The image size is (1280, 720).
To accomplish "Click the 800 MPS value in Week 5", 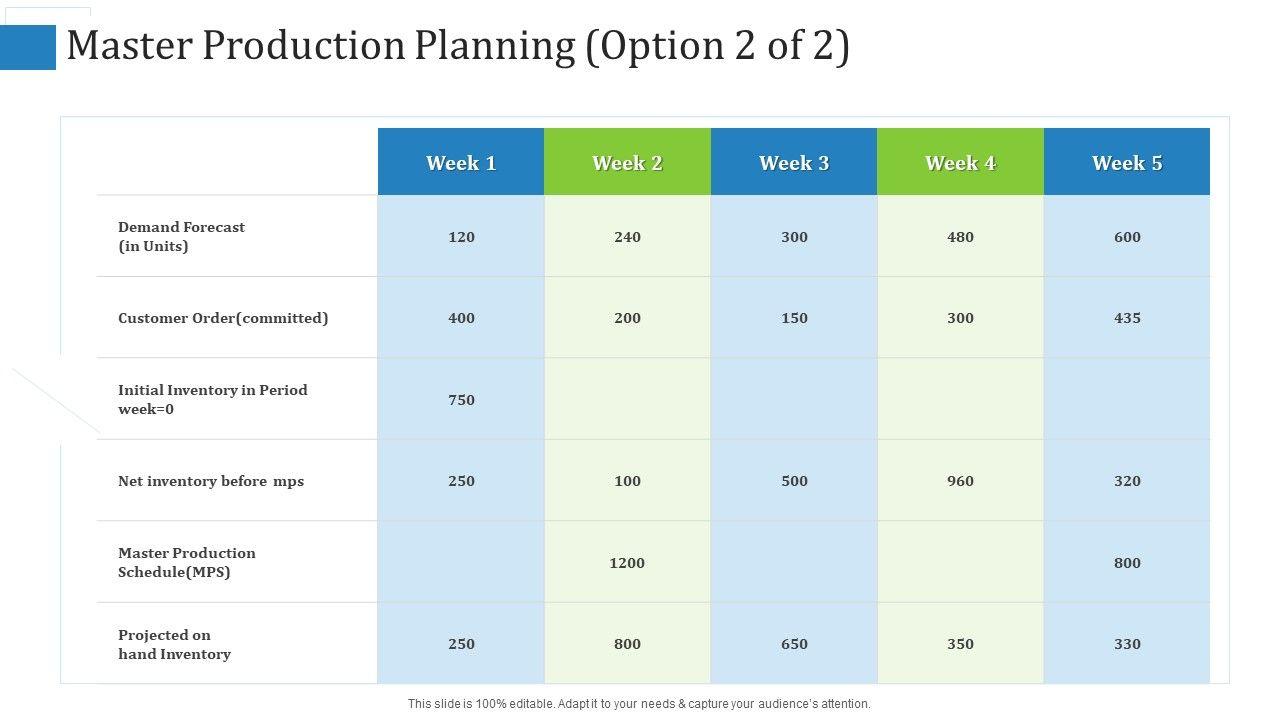I will click(1127, 563).
